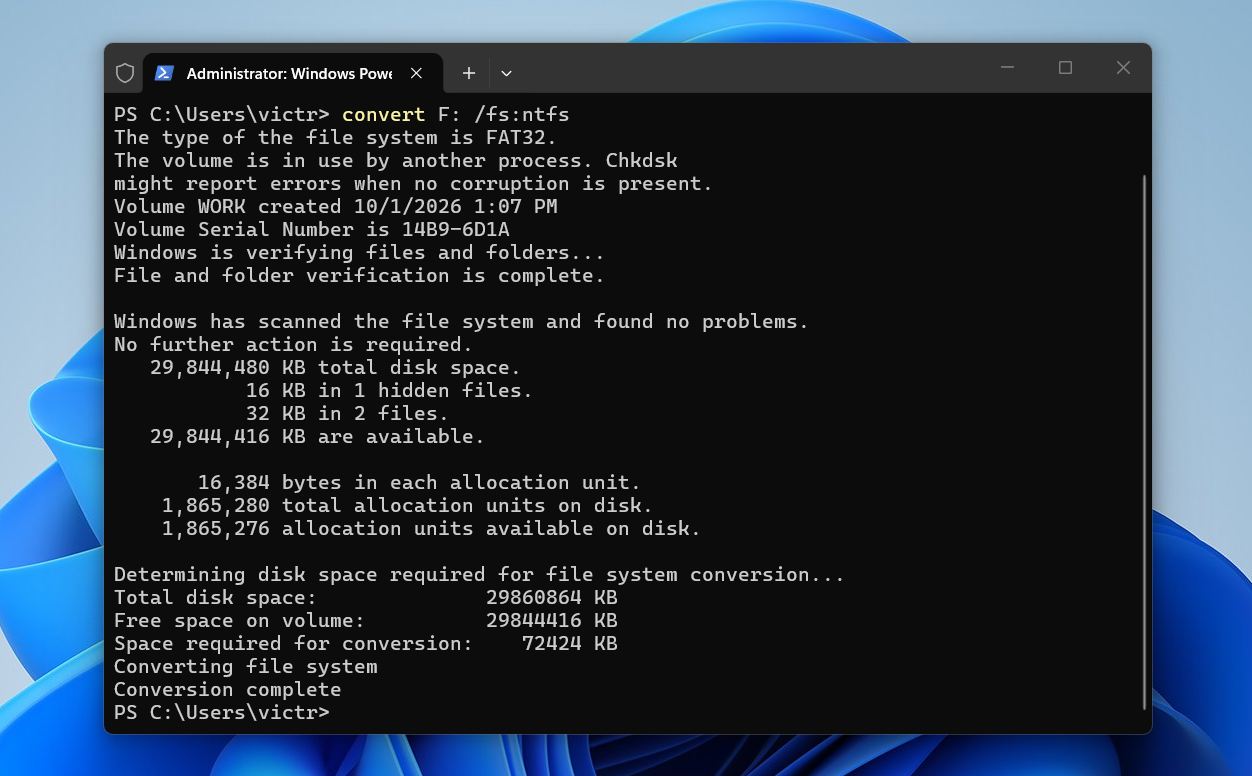Click '32 KB in 2 files.'

347,414
